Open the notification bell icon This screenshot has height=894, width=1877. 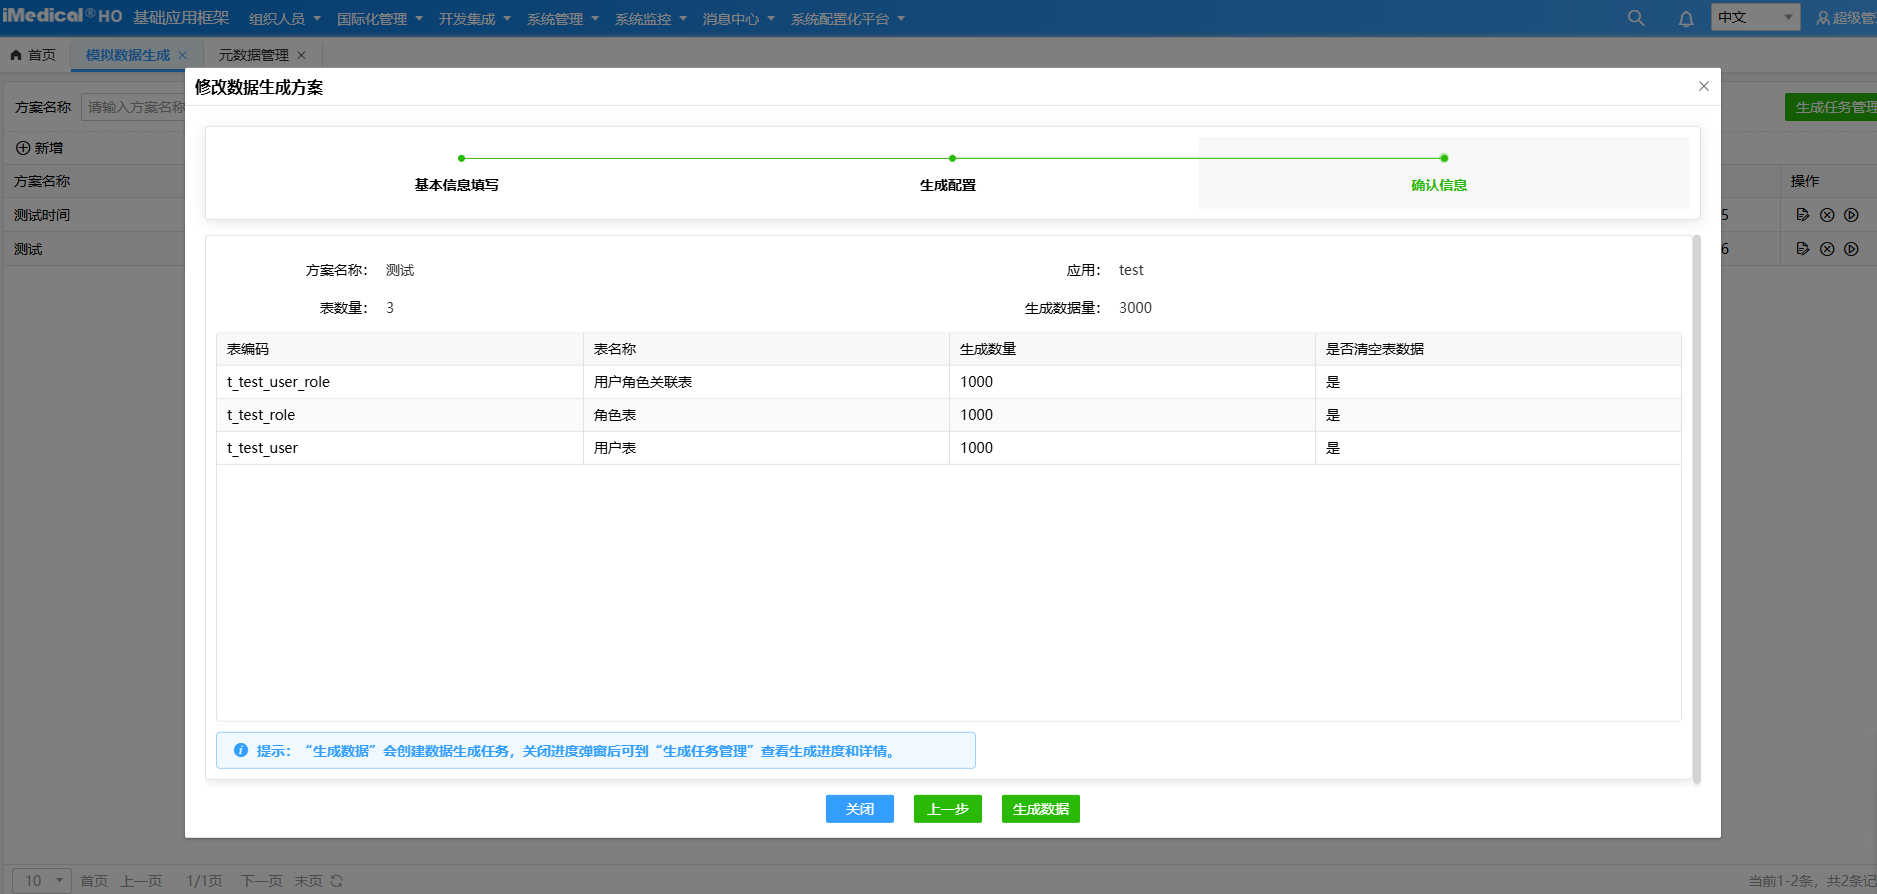1686,18
